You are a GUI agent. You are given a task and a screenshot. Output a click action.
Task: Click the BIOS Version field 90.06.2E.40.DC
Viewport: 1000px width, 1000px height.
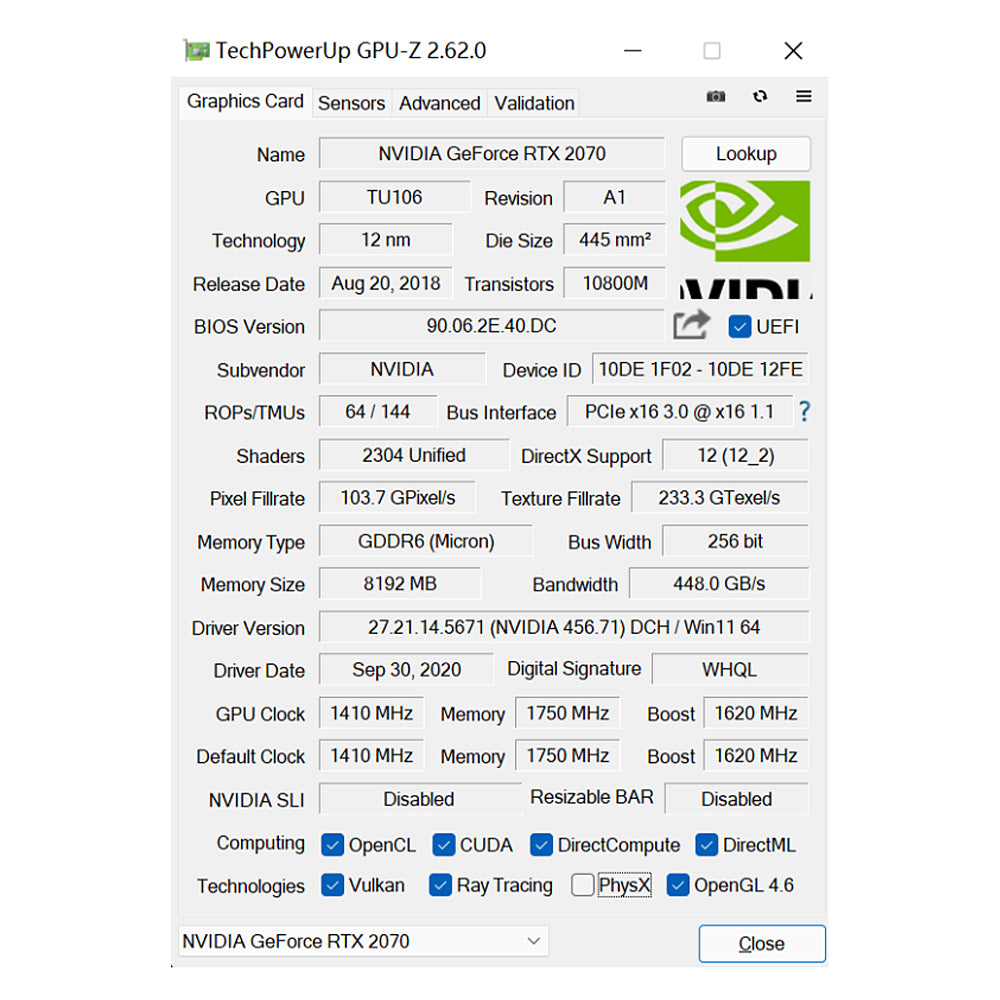(492, 326)
